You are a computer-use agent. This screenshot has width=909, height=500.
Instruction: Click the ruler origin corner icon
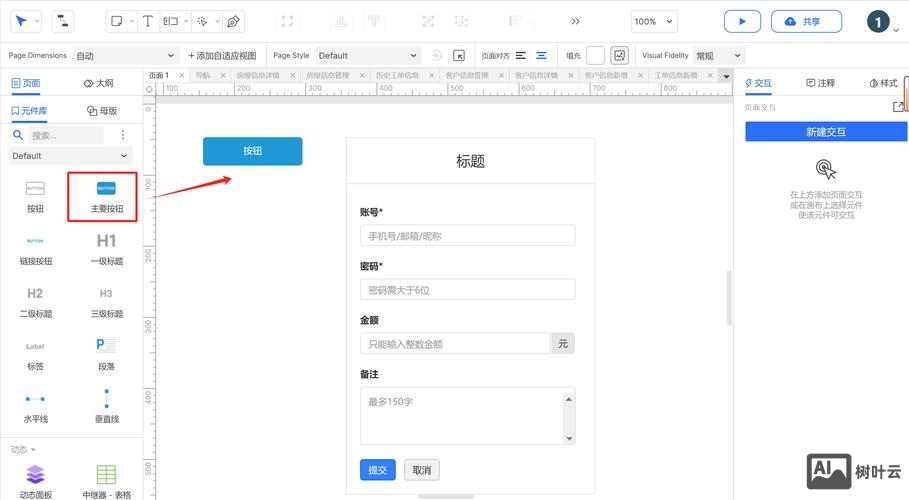click(150, 89)
